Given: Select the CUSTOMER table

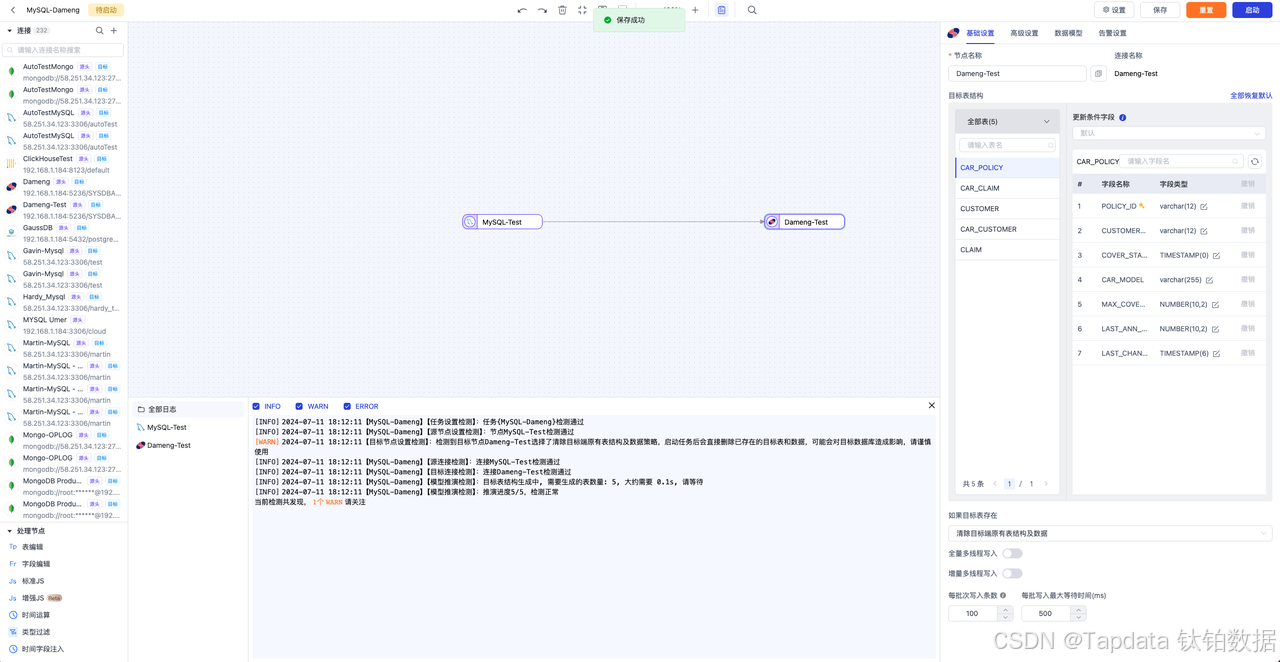Looking at the screenshot, I should click(1007, 209).
